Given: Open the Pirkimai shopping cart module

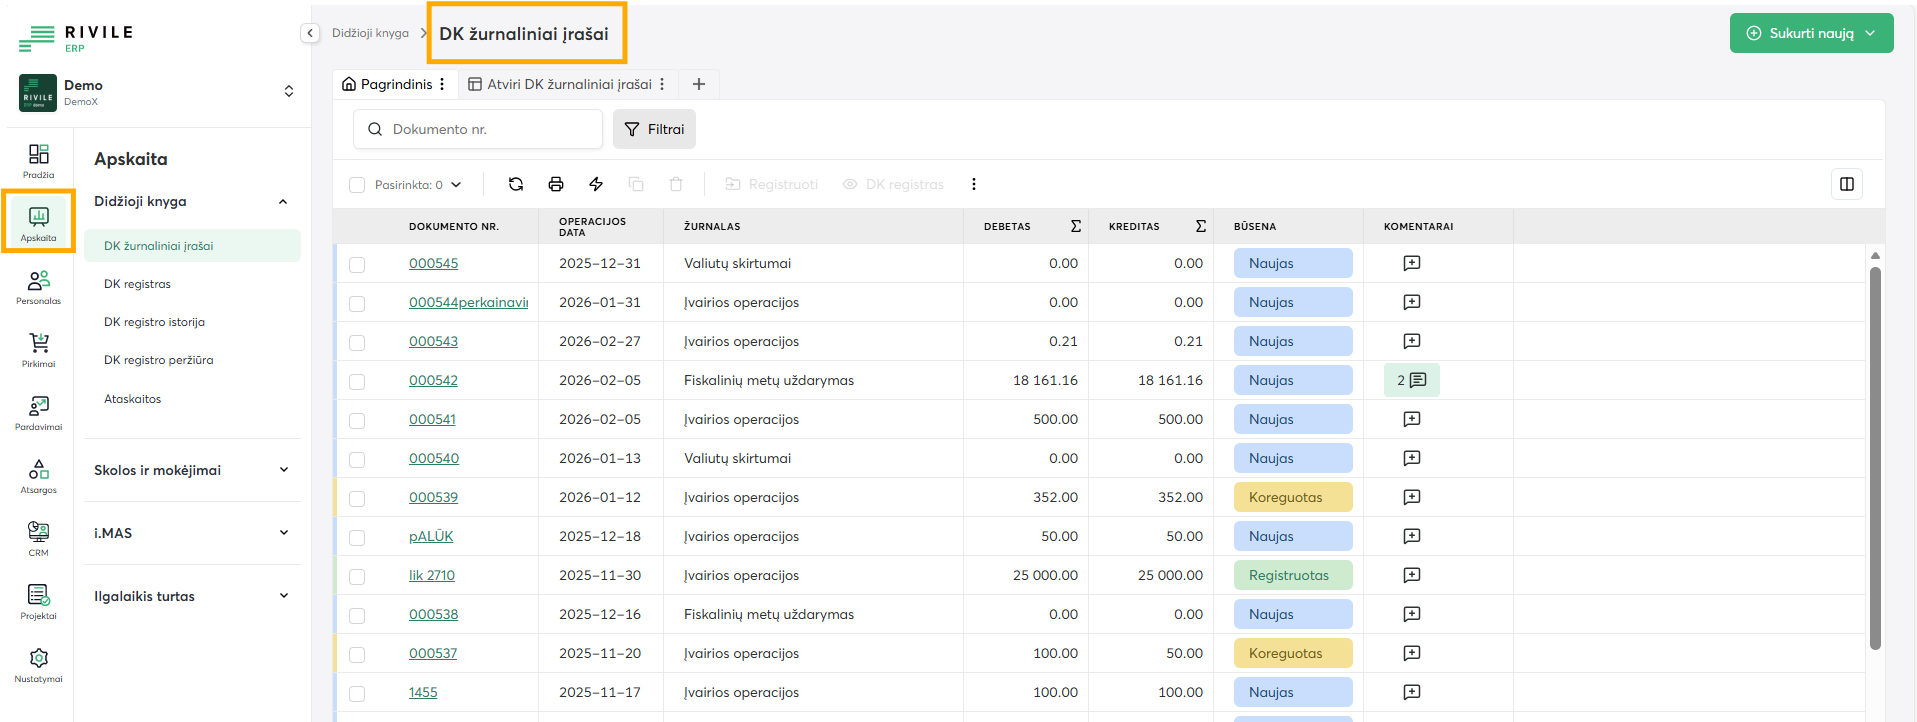Looking at the screenshot, I should (x=39, y=350).
